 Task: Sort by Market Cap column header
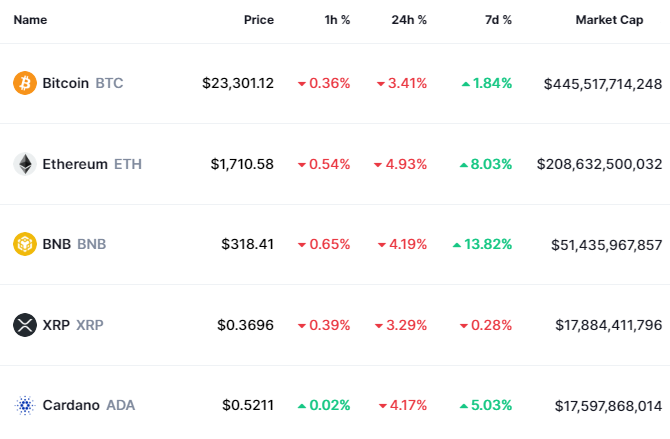click(x=609, y=20)
